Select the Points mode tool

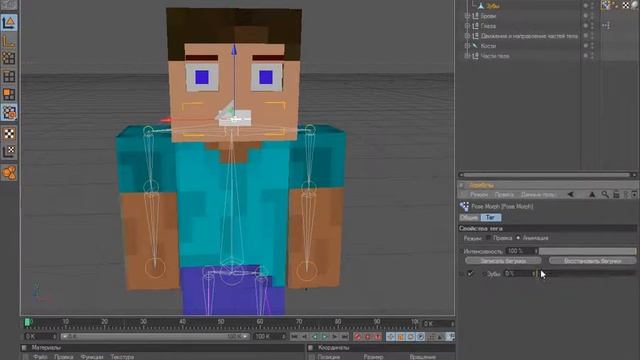click(x=9, y=58)
